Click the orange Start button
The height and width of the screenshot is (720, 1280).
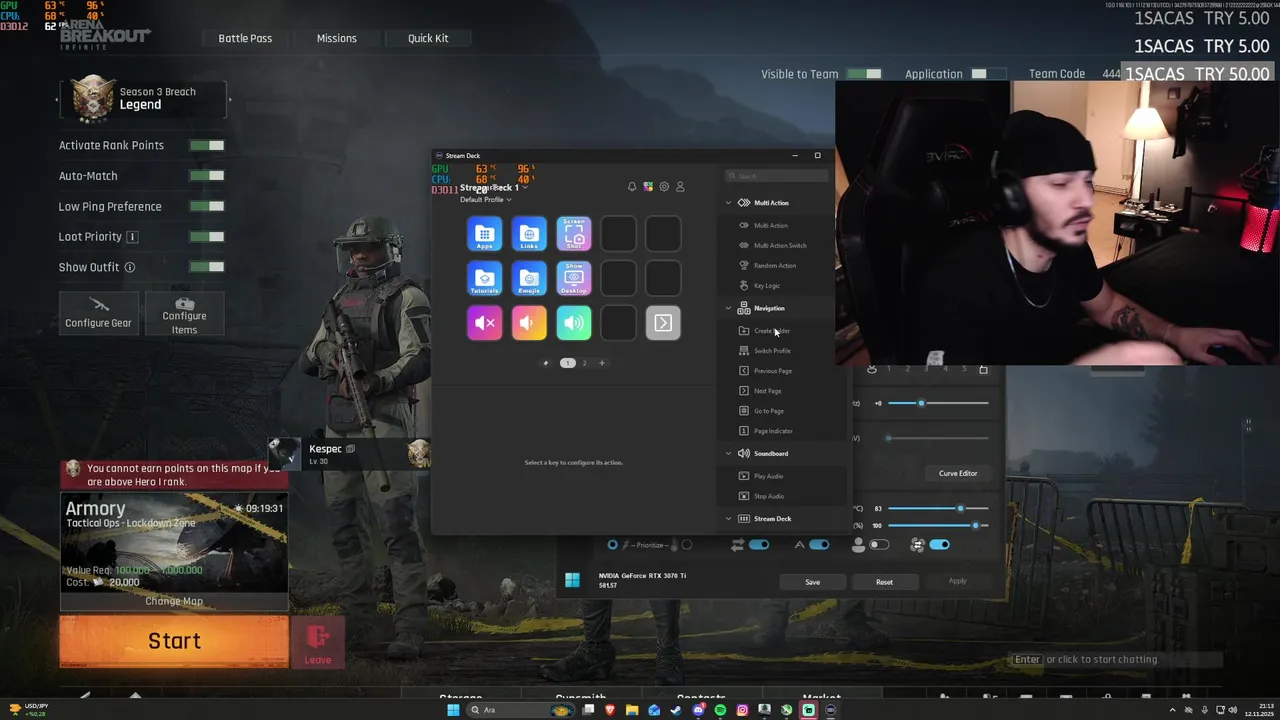174,641
